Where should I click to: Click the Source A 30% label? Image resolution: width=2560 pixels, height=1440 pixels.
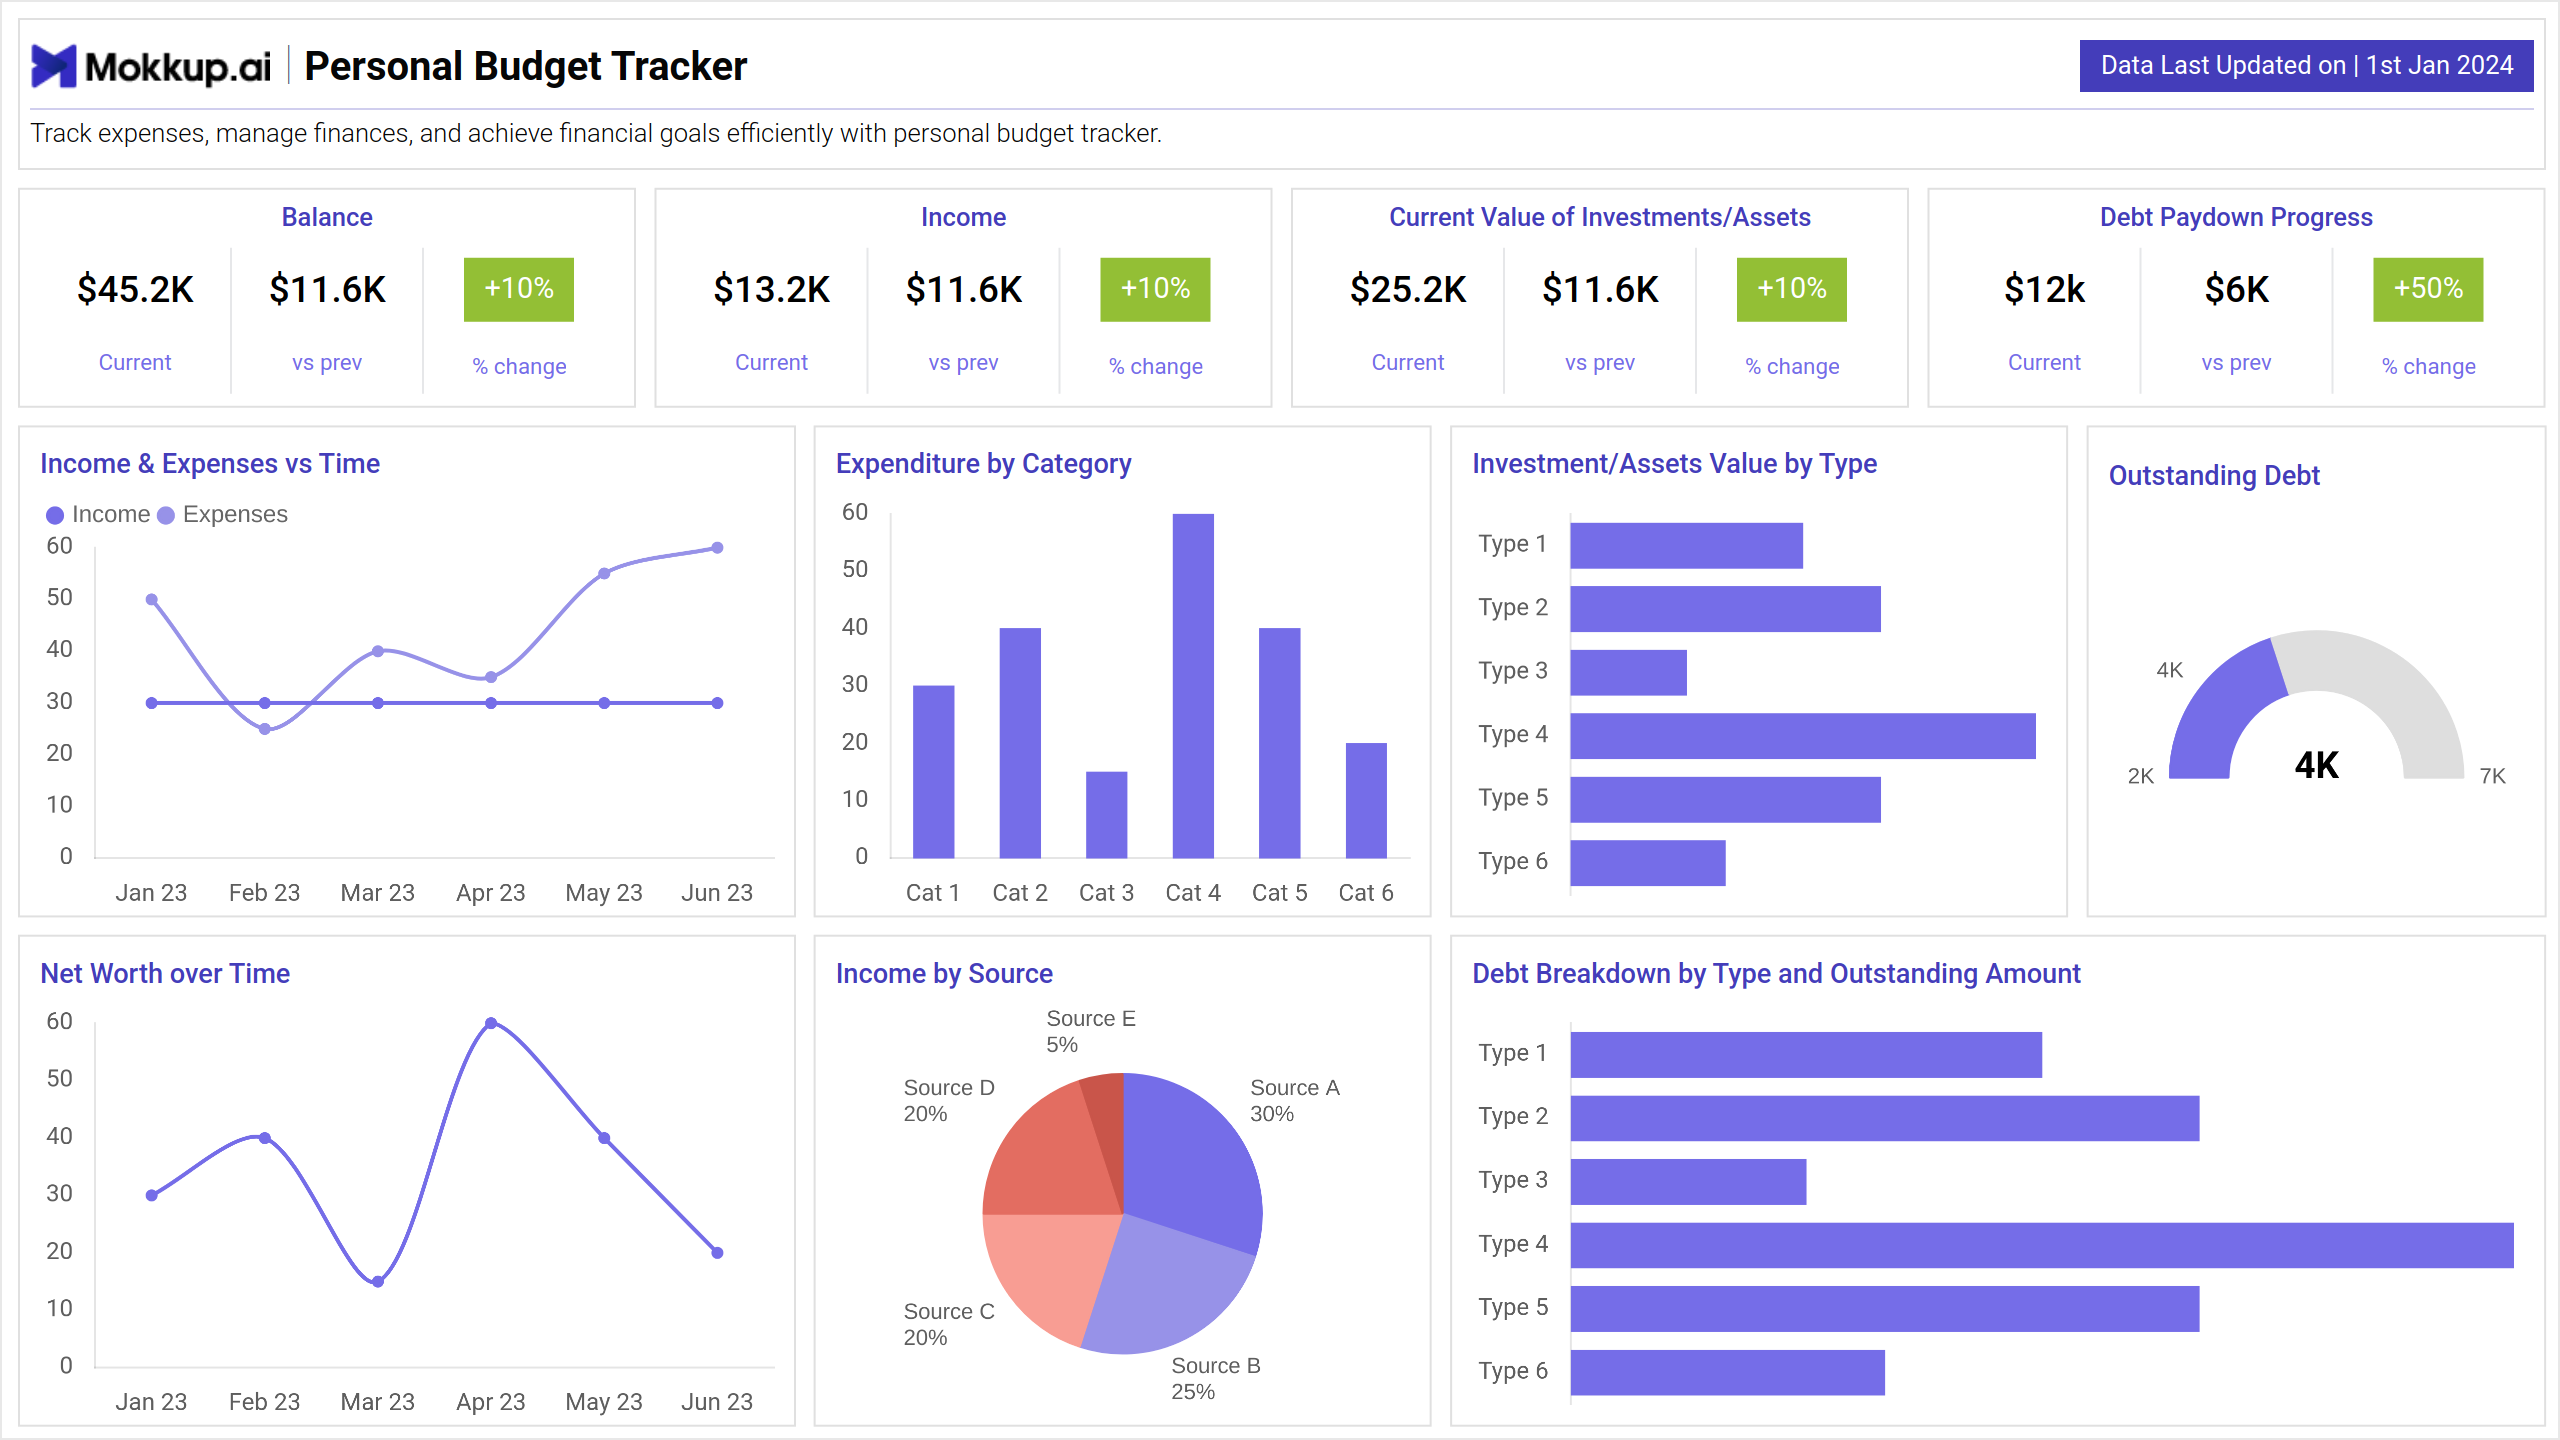tap(1294, 1101)
